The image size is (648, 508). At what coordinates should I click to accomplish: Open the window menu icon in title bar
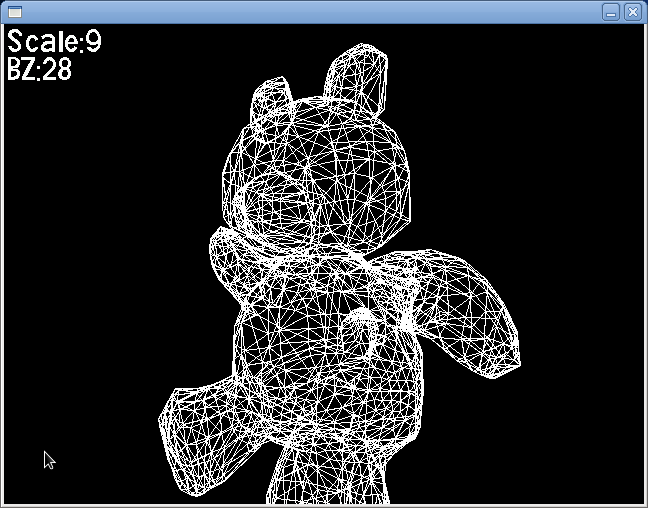[x=15, y=12]
